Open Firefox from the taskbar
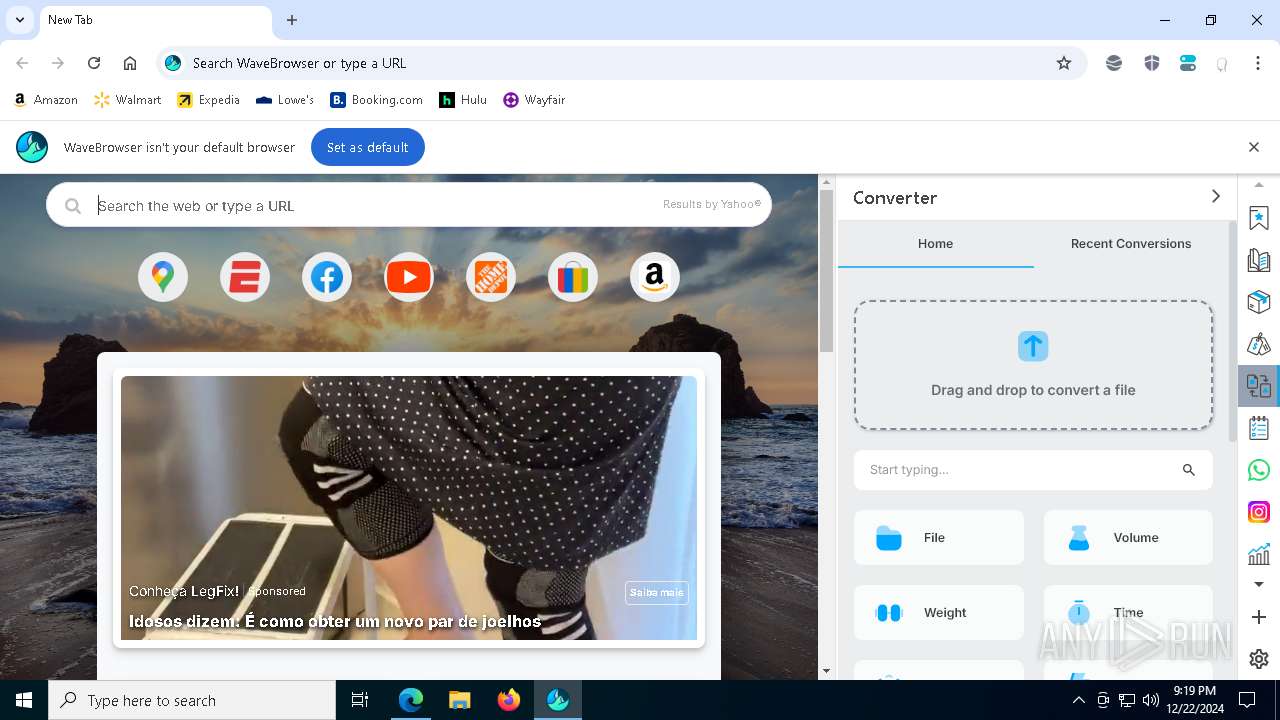 (x=509, y=700)
